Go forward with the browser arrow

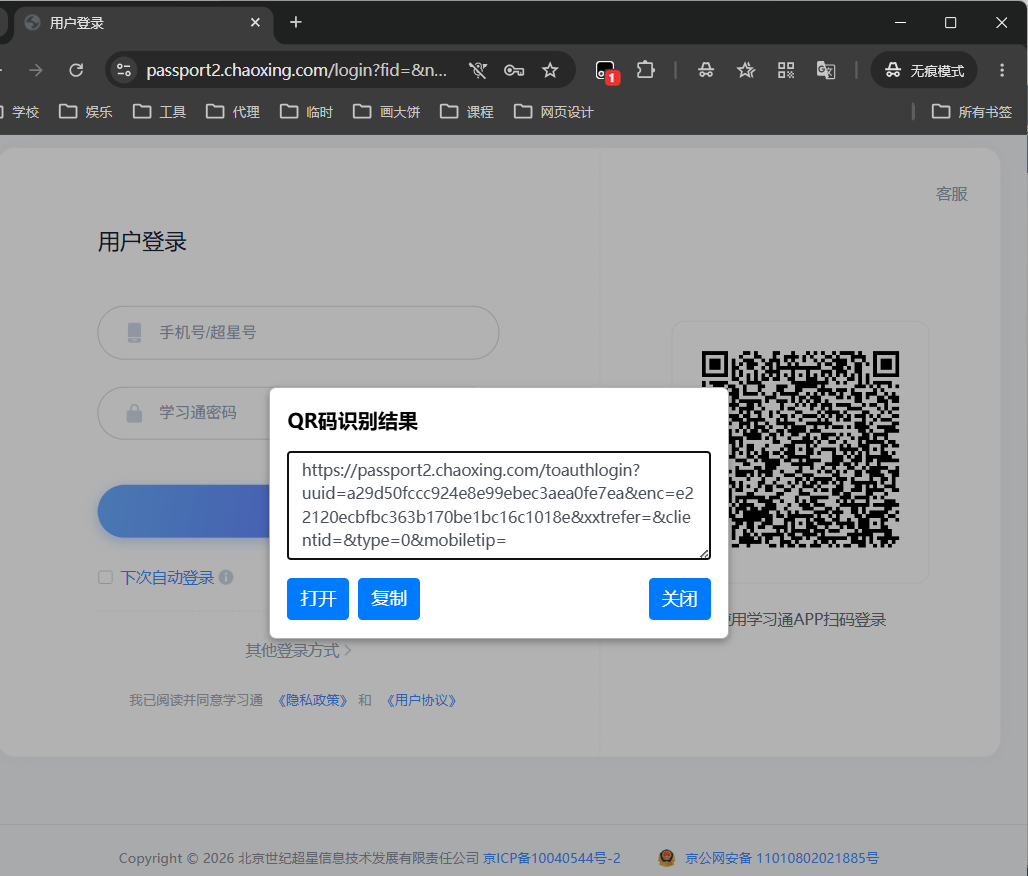pyautogui.click(x=35, y=70)
